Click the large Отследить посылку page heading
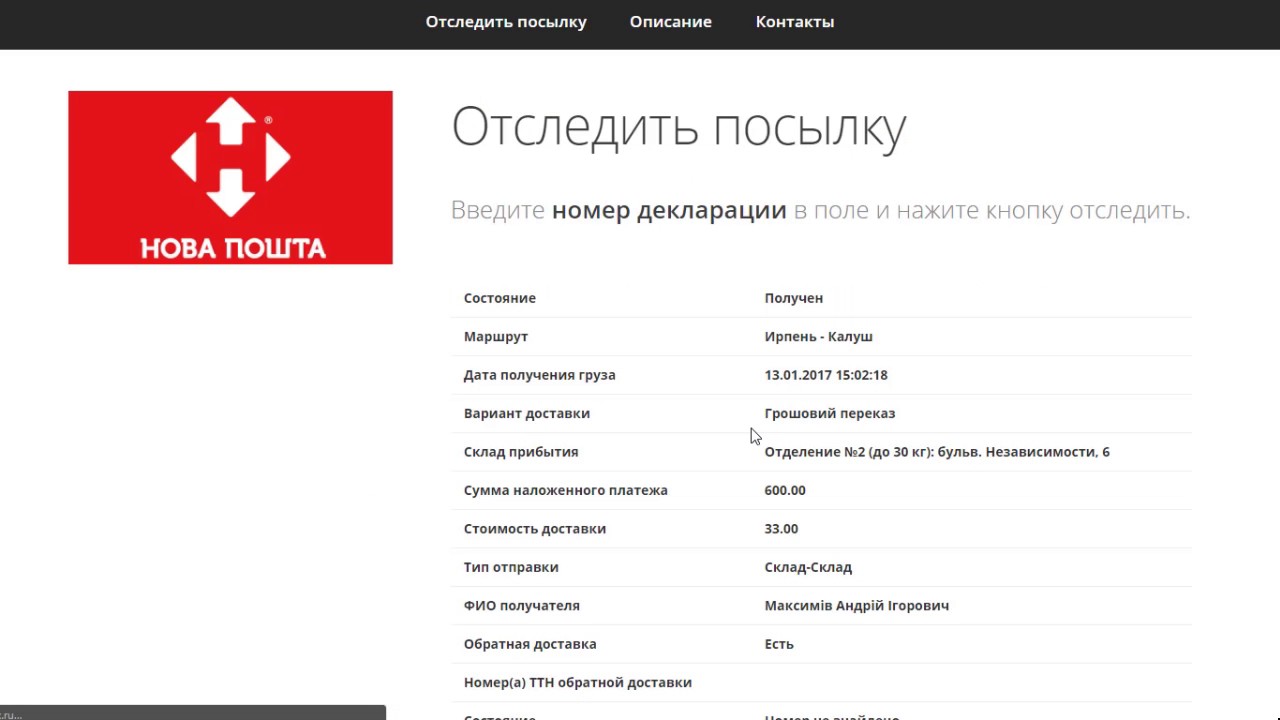Image resolution: width=1280 pixels, height=720 pixels. coord(678,127)
